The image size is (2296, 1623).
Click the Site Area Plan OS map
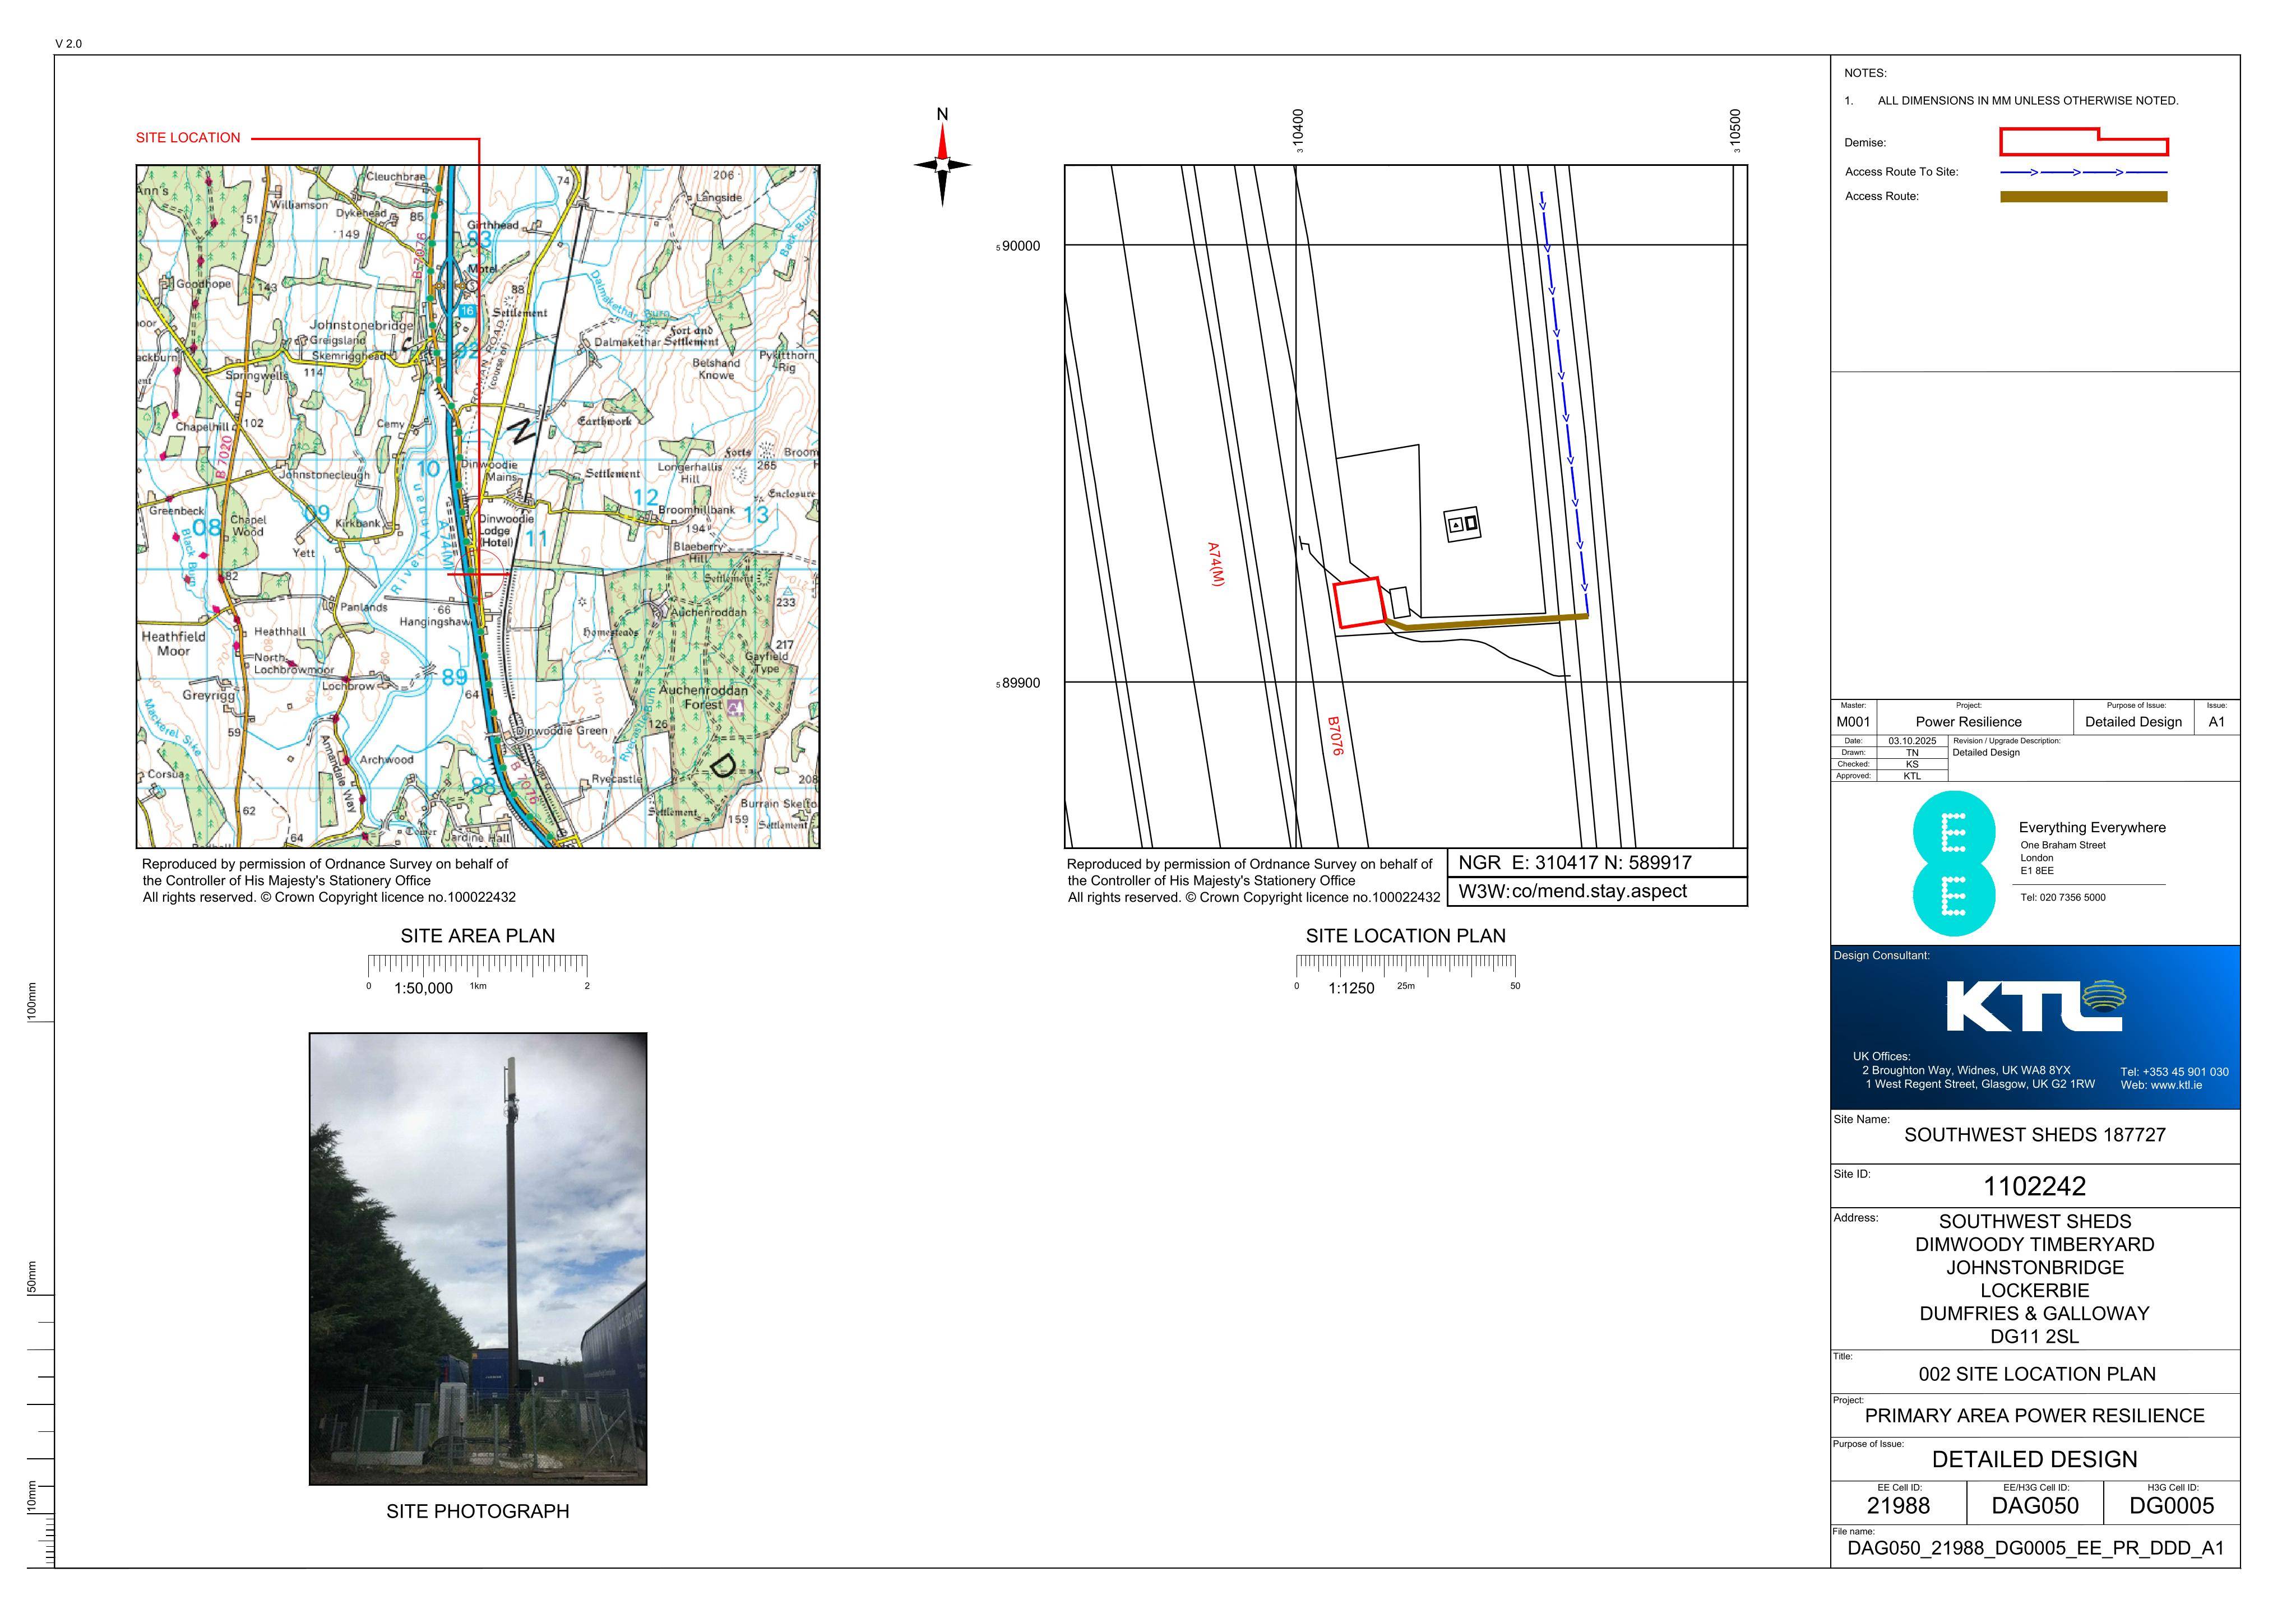tap(478, 507)
